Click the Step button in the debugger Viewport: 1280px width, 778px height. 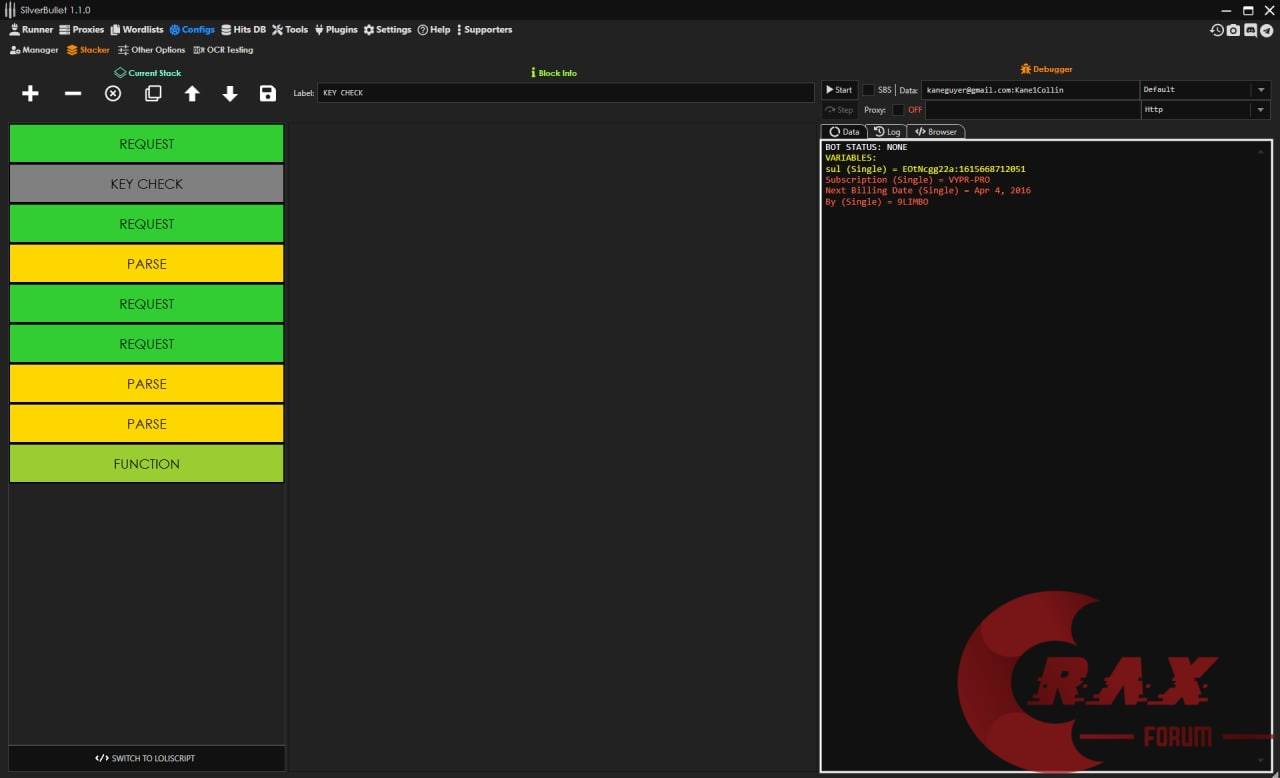pos(839,110)
